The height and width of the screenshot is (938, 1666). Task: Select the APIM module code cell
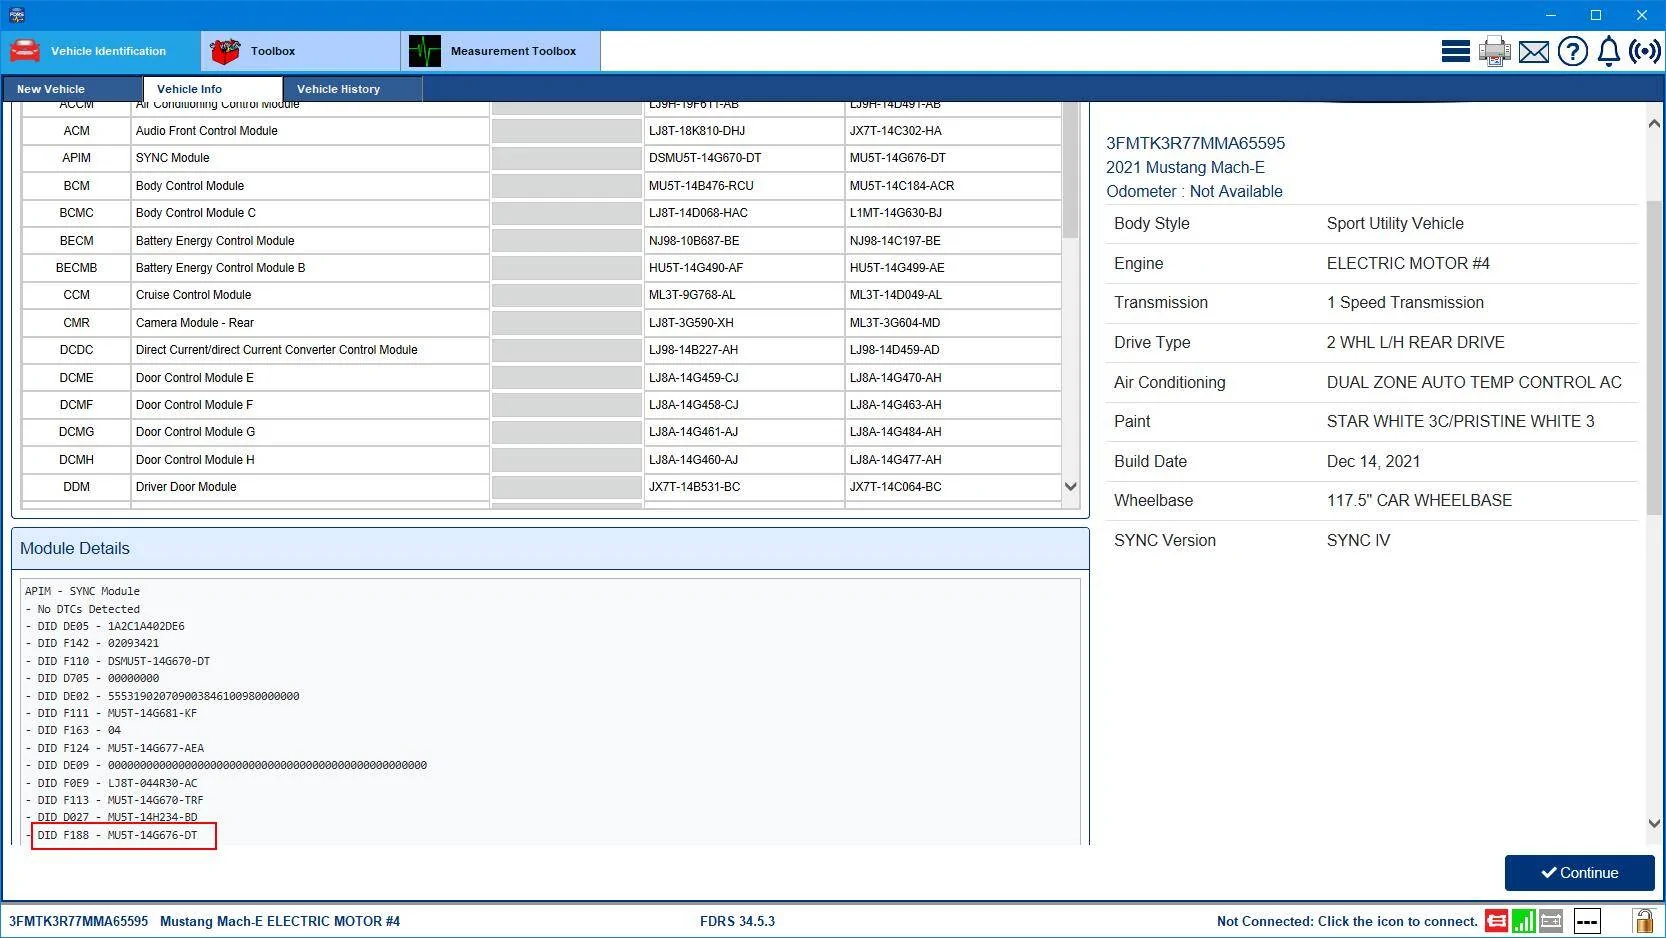coord(76,158)
